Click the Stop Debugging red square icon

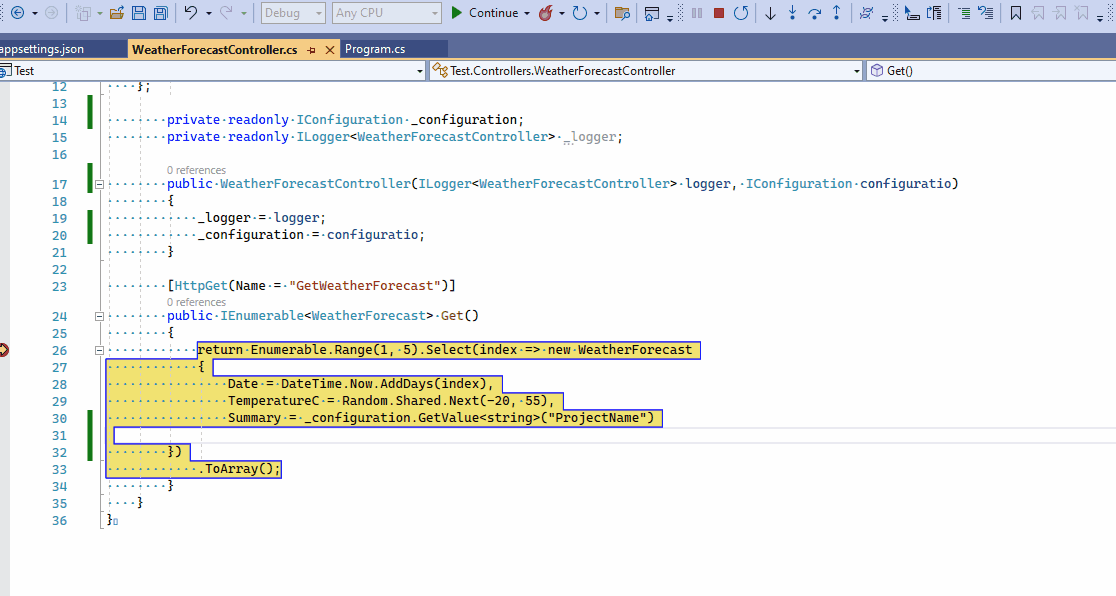click(717, 13)
